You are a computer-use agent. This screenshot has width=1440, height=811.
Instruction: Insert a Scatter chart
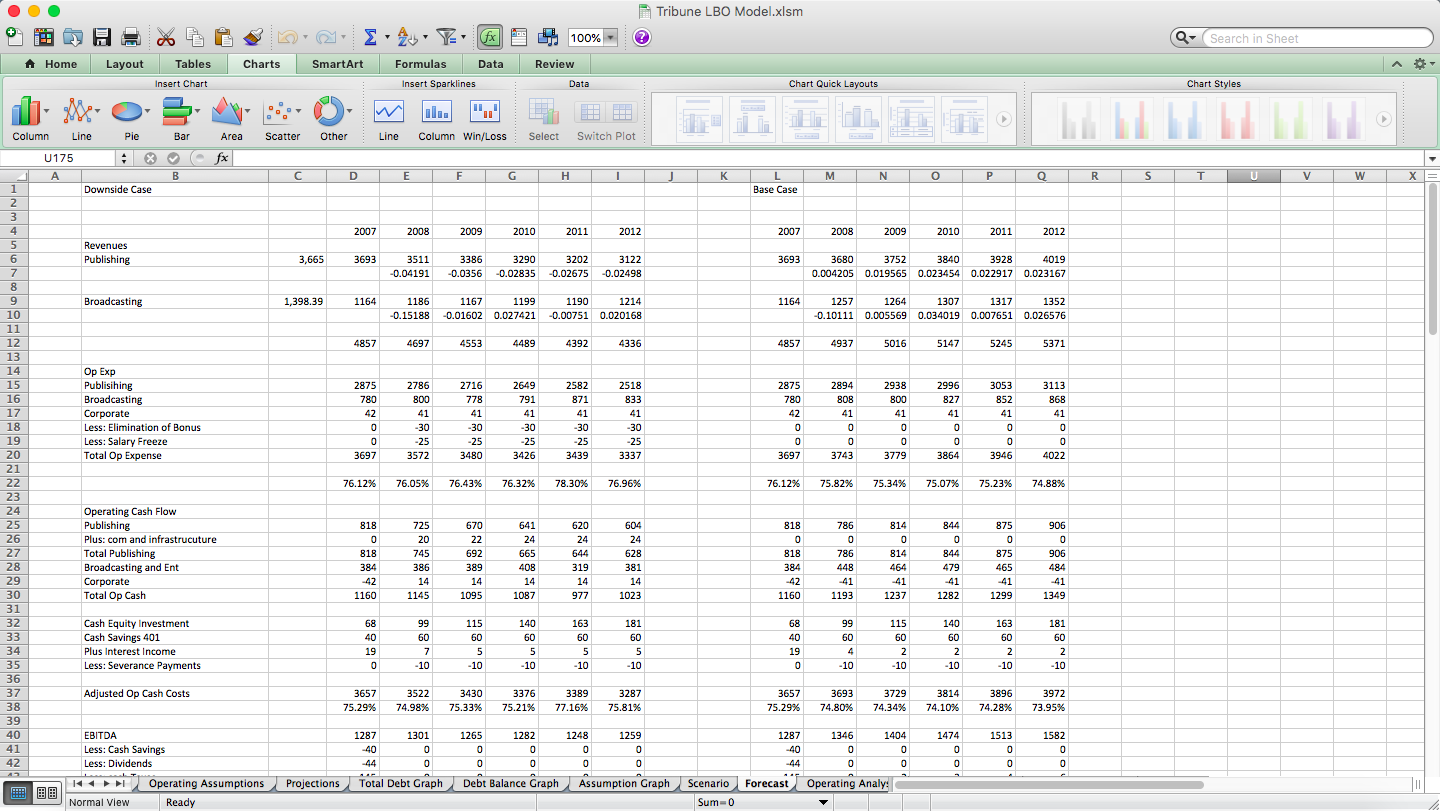pos(281,112)
